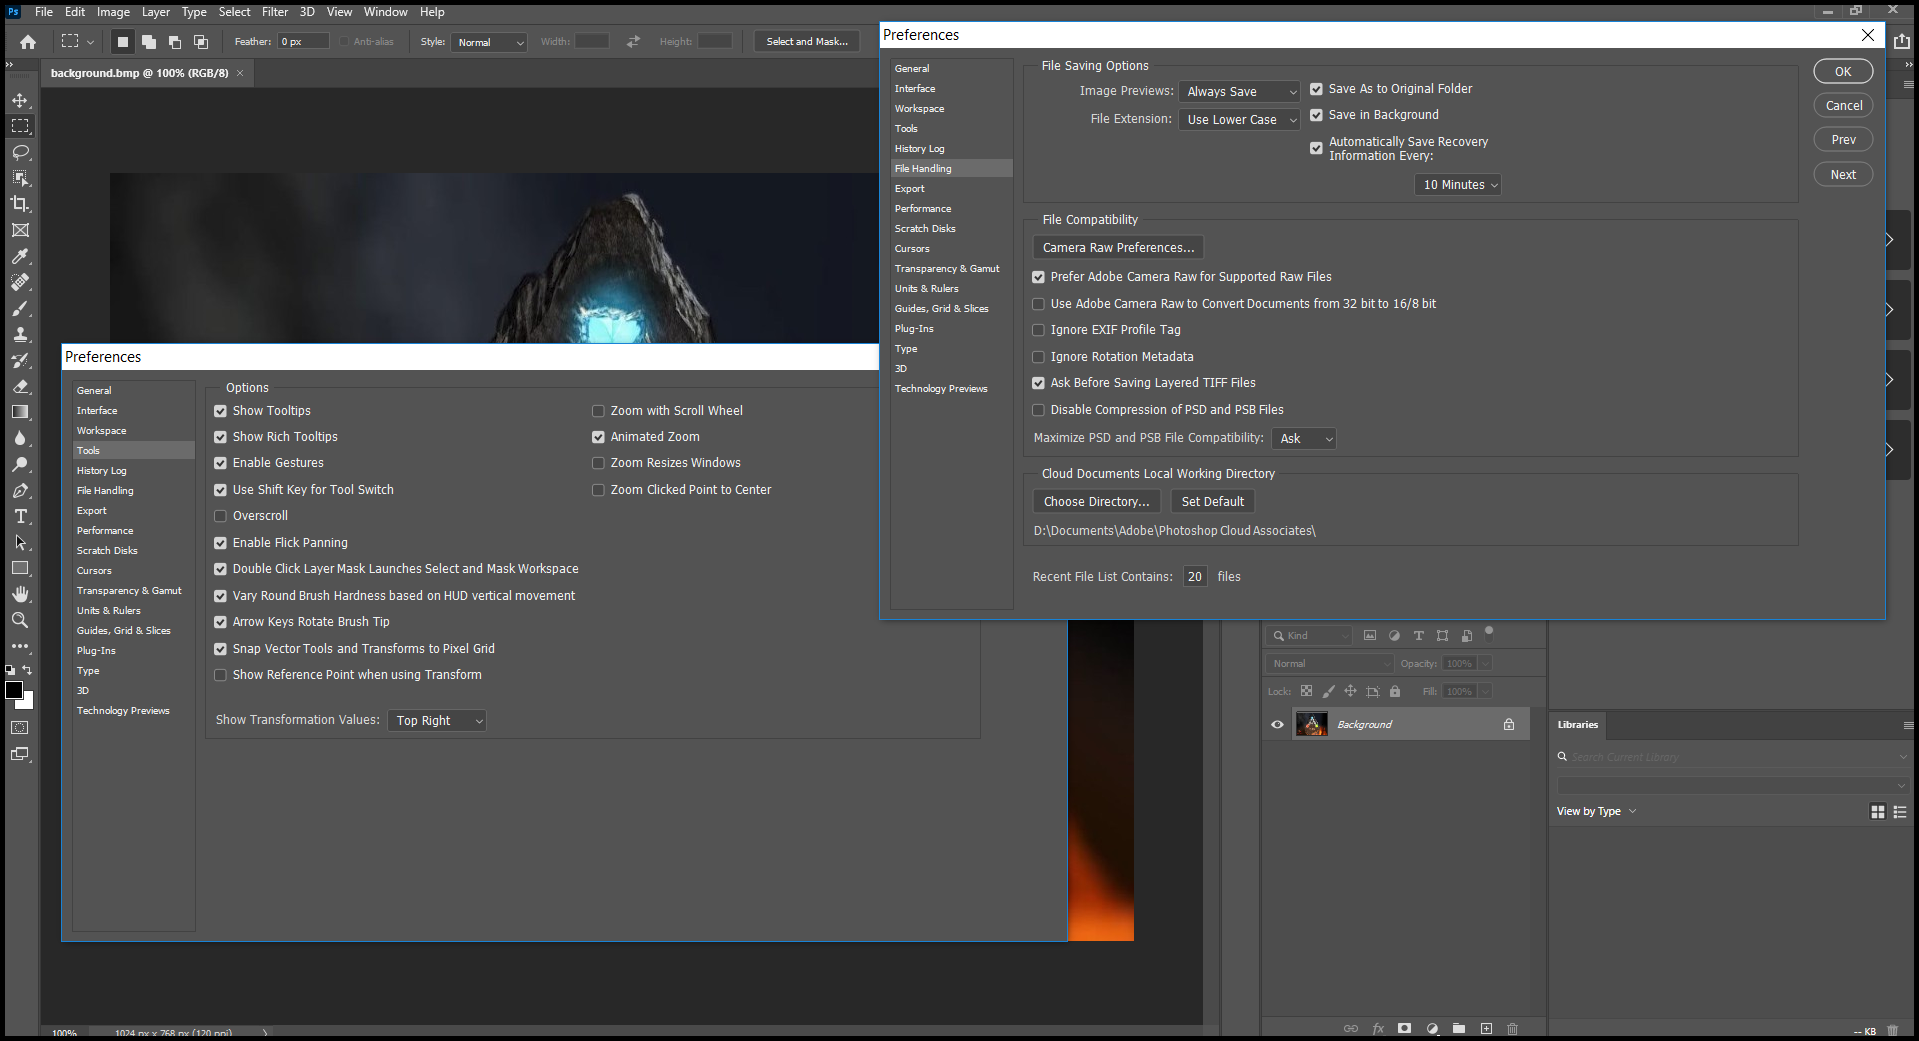Open the Filter menu
Image resolution: width=1919 pixels, height=1041 pixels.
275,12
